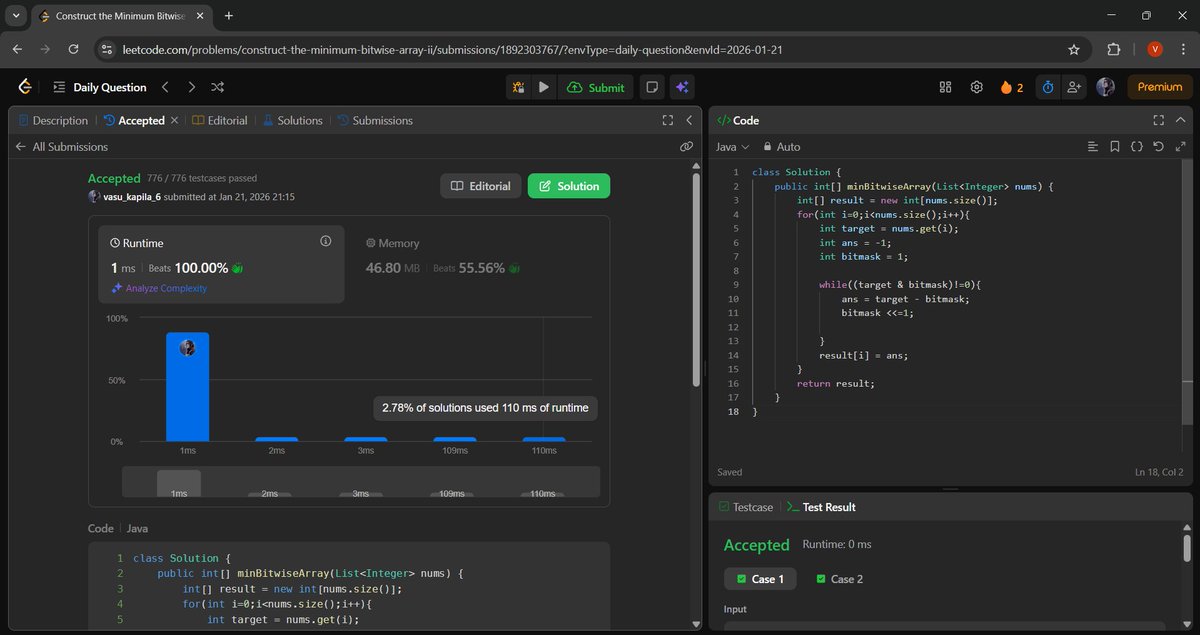
Task: Go back to All Submissions
Action: (x=61, y=146)
